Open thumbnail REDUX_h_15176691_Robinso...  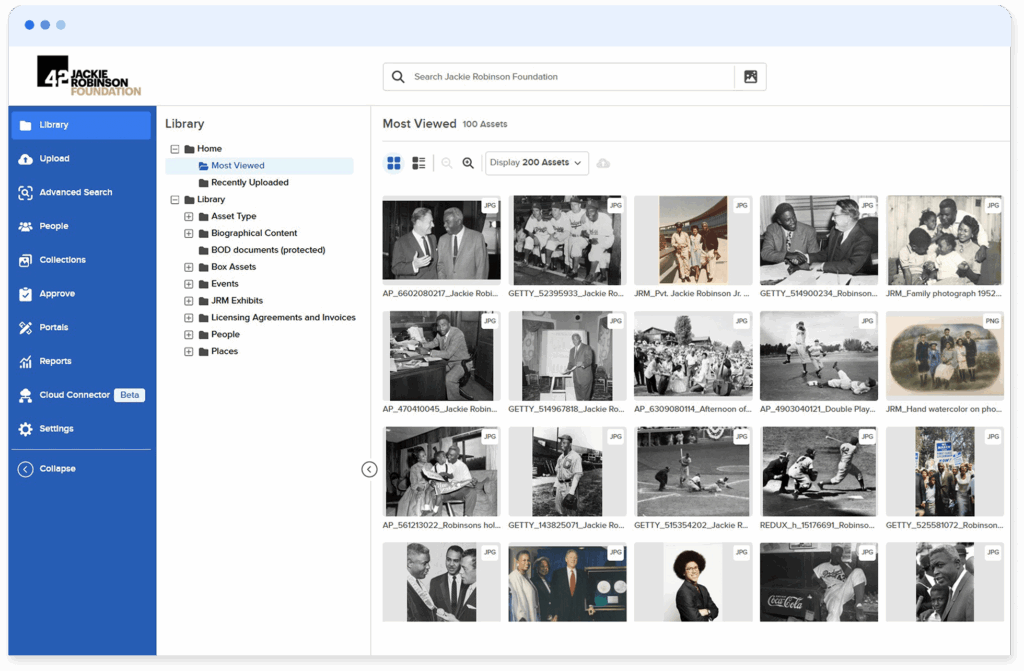click(819, 472)
